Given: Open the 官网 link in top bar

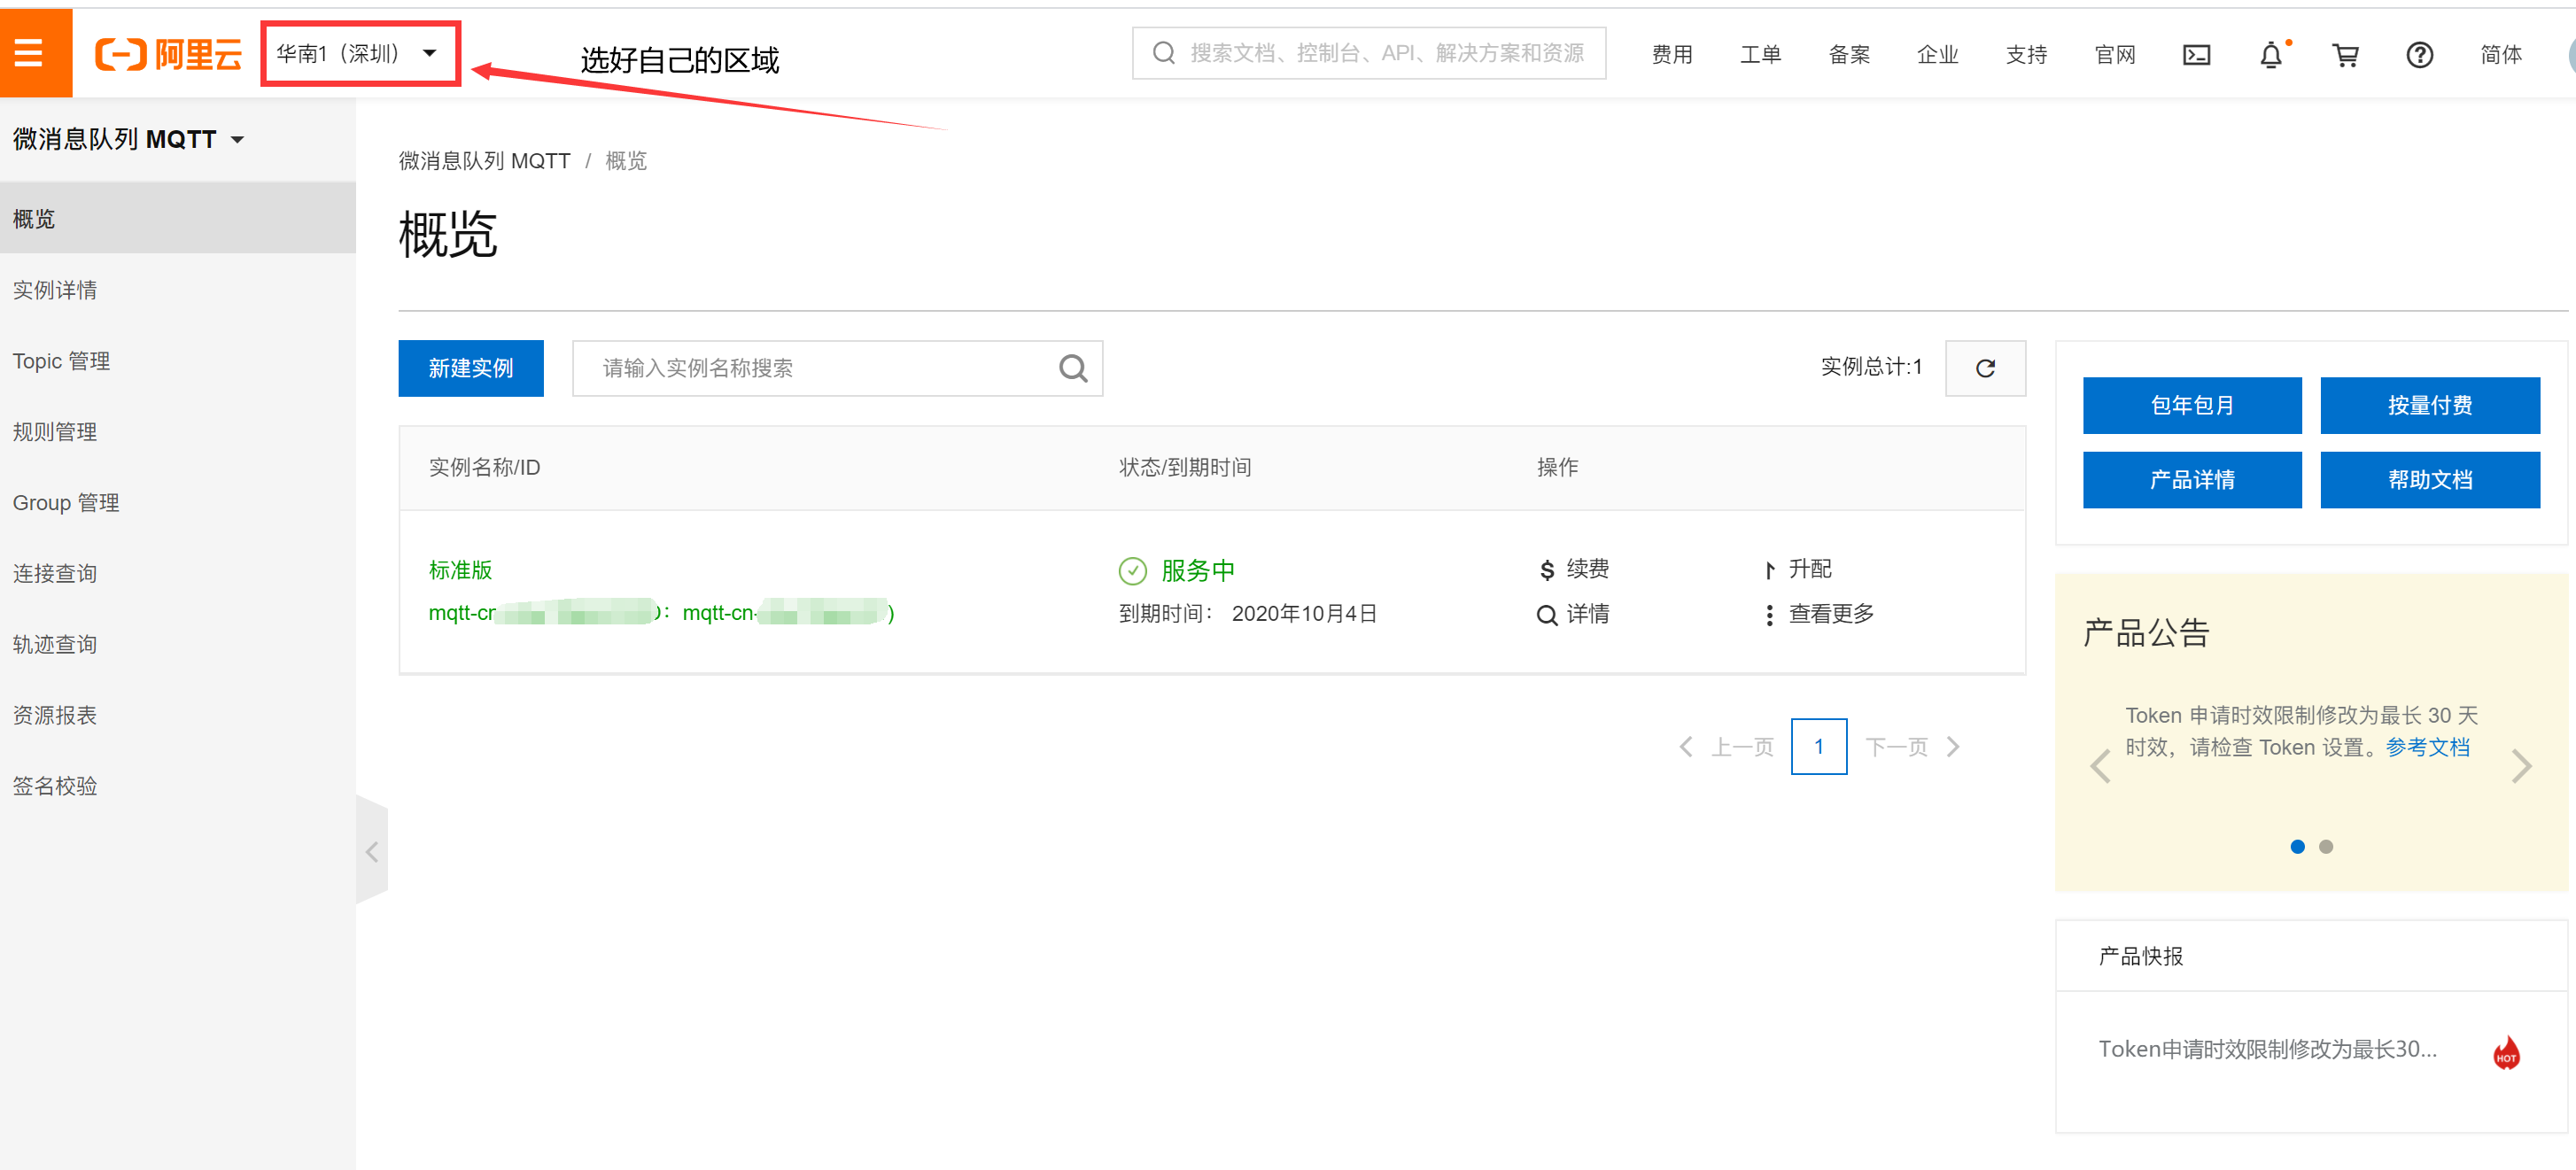Looking at the screenshot, I should [2115, 55].
